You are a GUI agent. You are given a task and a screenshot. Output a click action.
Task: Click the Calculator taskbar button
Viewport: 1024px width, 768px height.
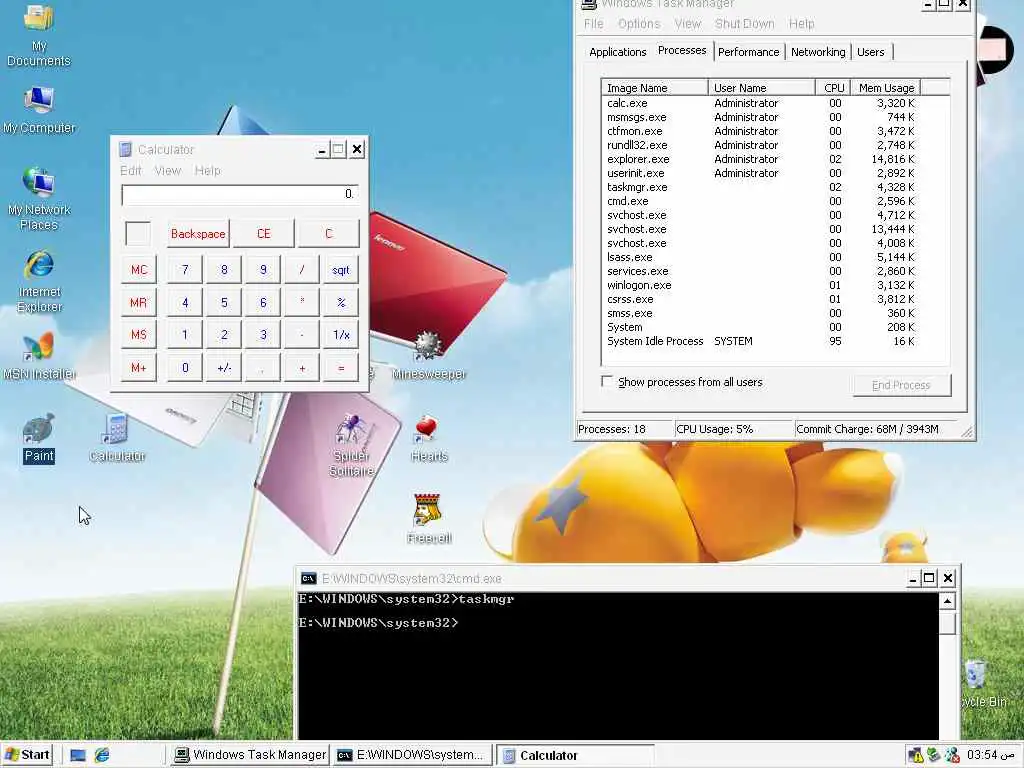575,756
